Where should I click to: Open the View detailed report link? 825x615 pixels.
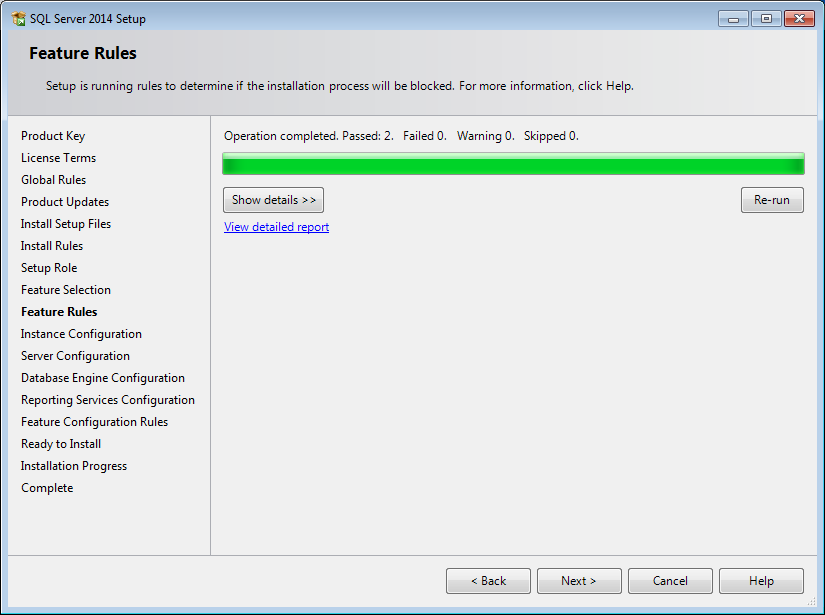(x=276, y=227)
